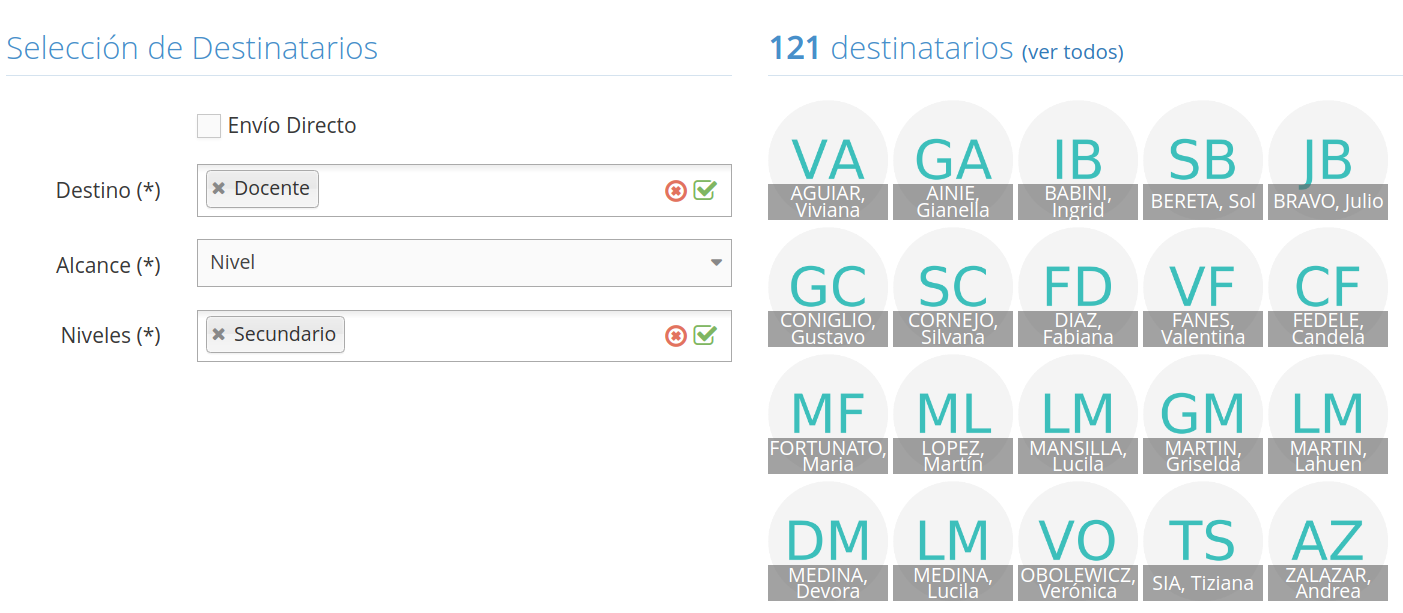Click the 121 destinatarios heading
Screen dimensions: 1403x613
[x=891, y=48]
